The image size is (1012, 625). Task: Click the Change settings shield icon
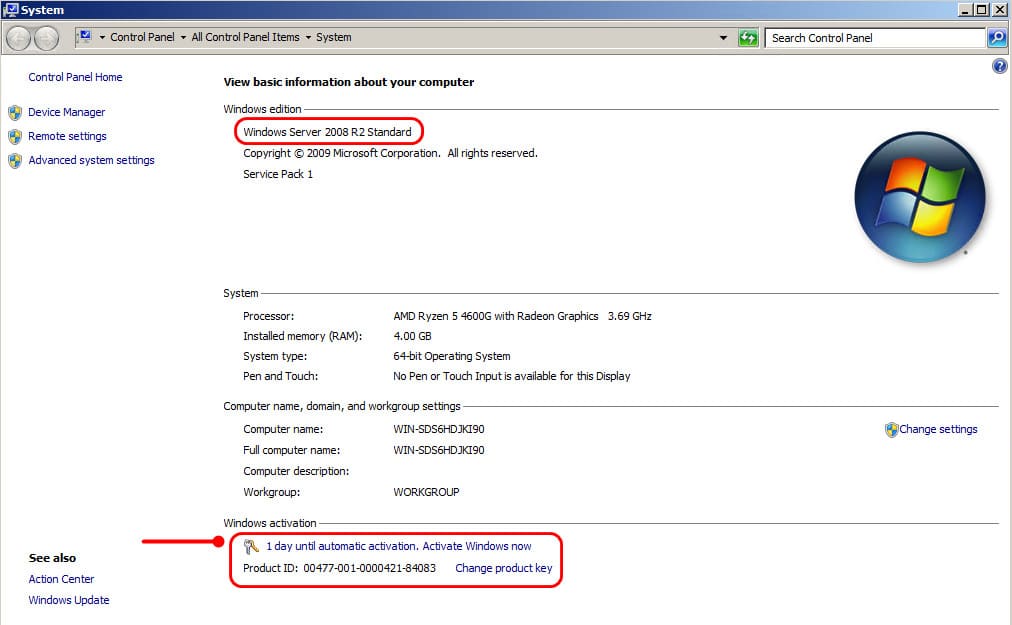coord(891,430)
